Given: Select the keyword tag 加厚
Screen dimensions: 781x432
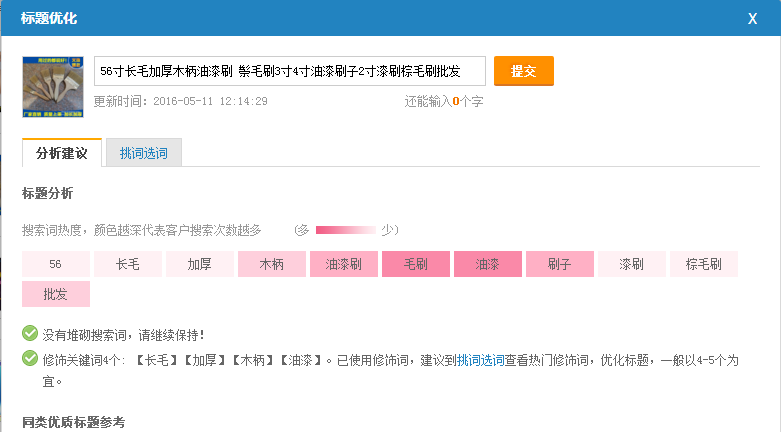Looking at the screenshot, I should [x=199, y=265].
